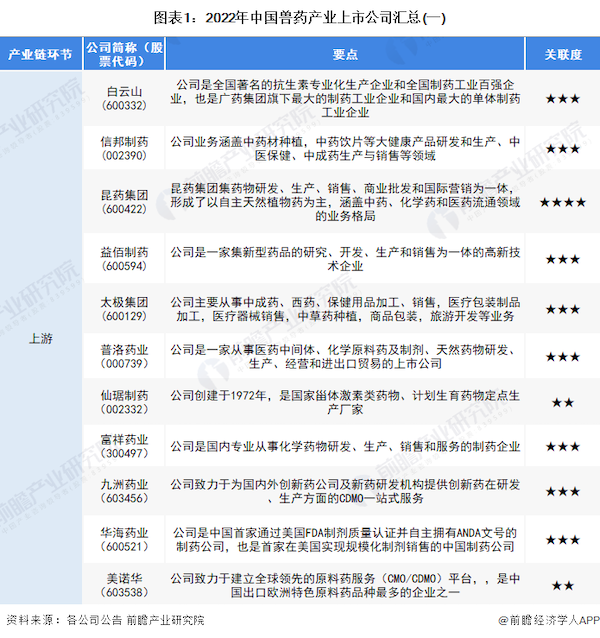Click the three-star rating for 华海药业

pyautogui.click(x=563, y=540)
